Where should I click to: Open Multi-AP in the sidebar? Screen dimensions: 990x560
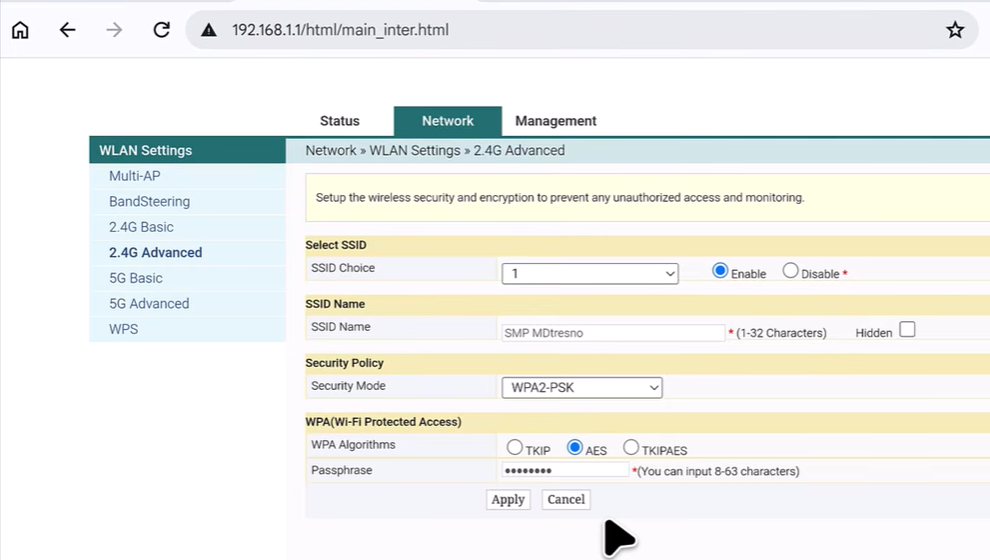[x=134, y=176]
